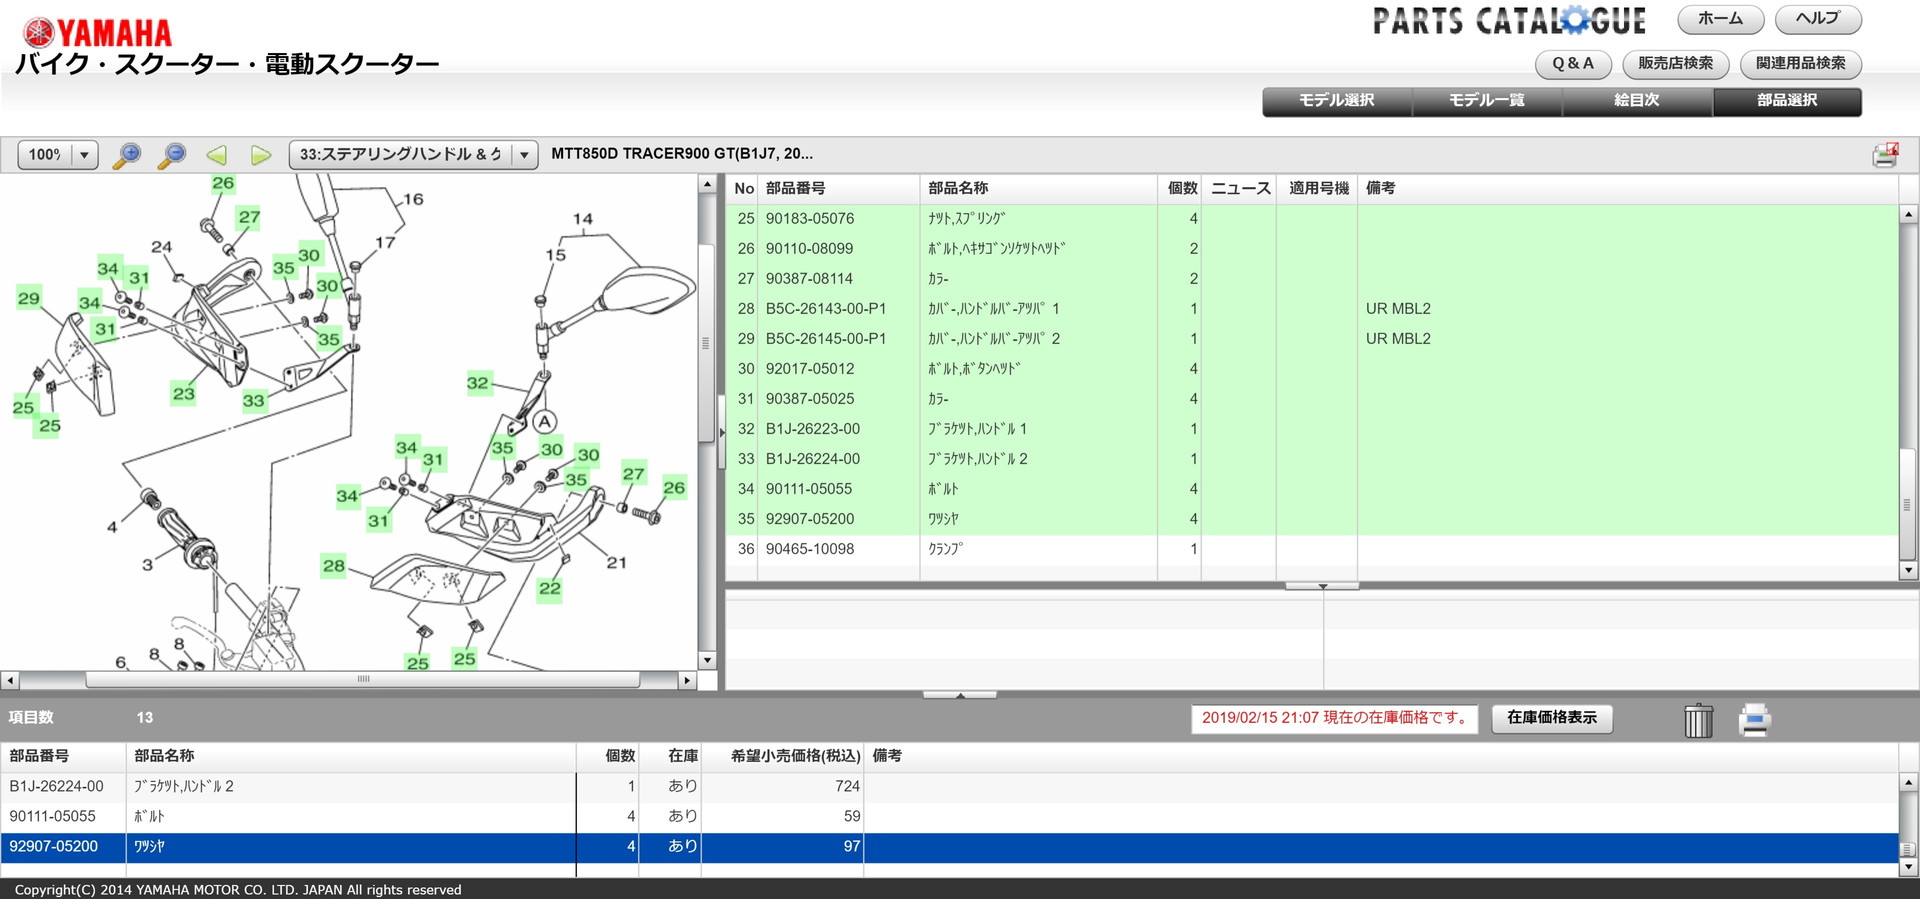Click the diagram horizontal scroll right arrow
The height and width of the screenshot is (899, 1920).
pos(687,681)
